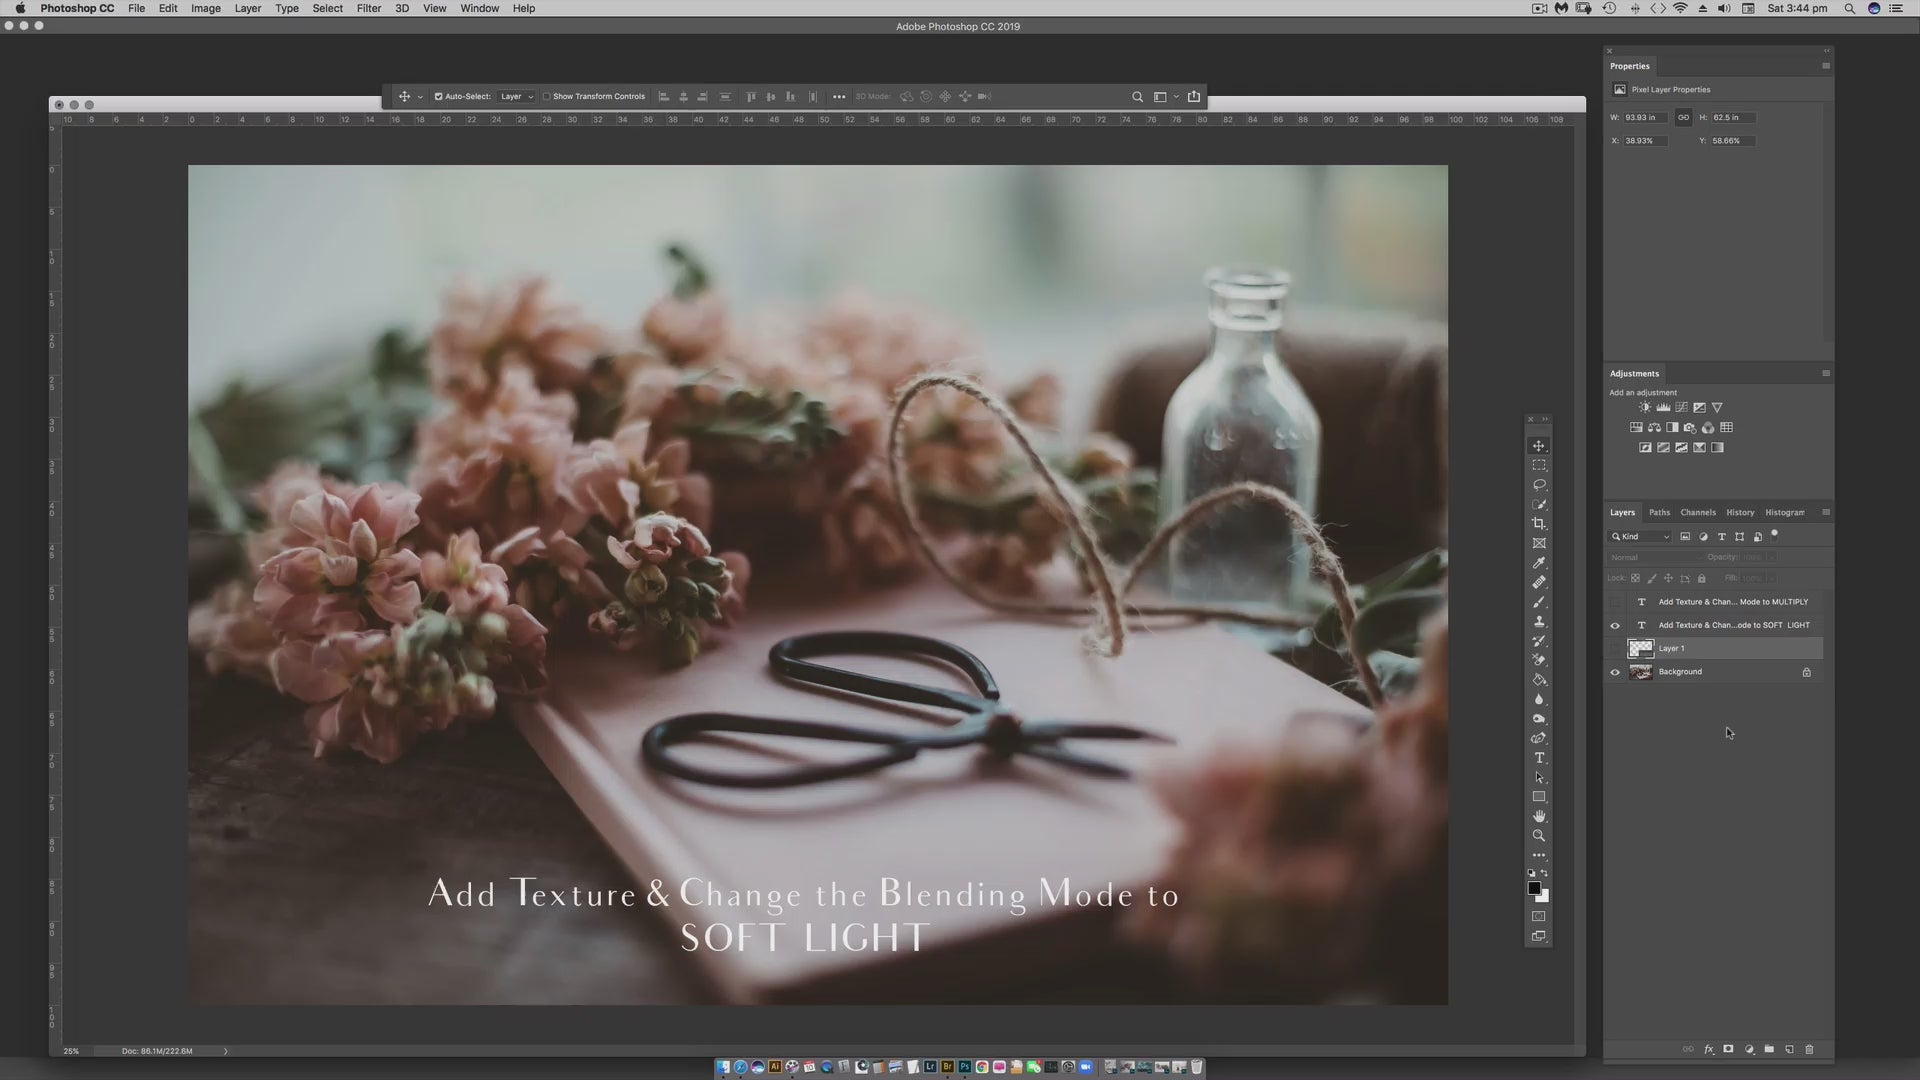Image resolution: width=1920 pixels, height=1080 pixels.
Task: Open the Filter menu
Action: tap(369, 8)
